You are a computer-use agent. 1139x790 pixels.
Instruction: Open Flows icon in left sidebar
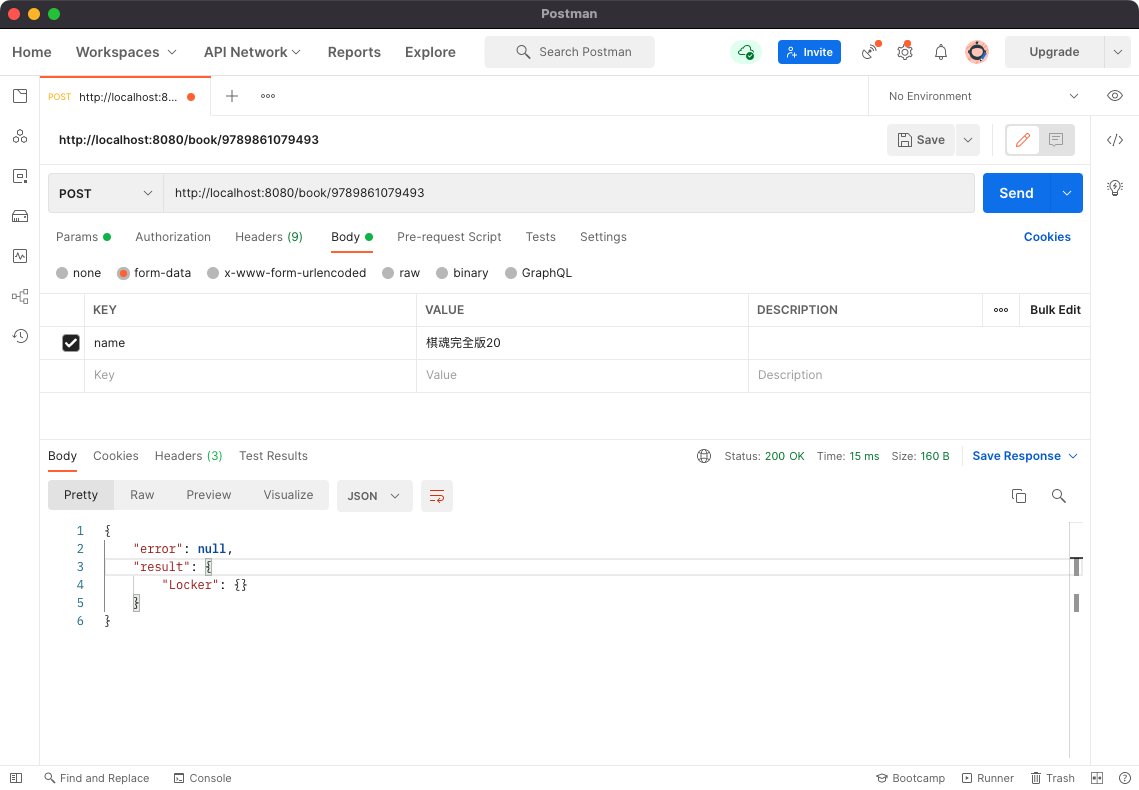click(20, 296)
